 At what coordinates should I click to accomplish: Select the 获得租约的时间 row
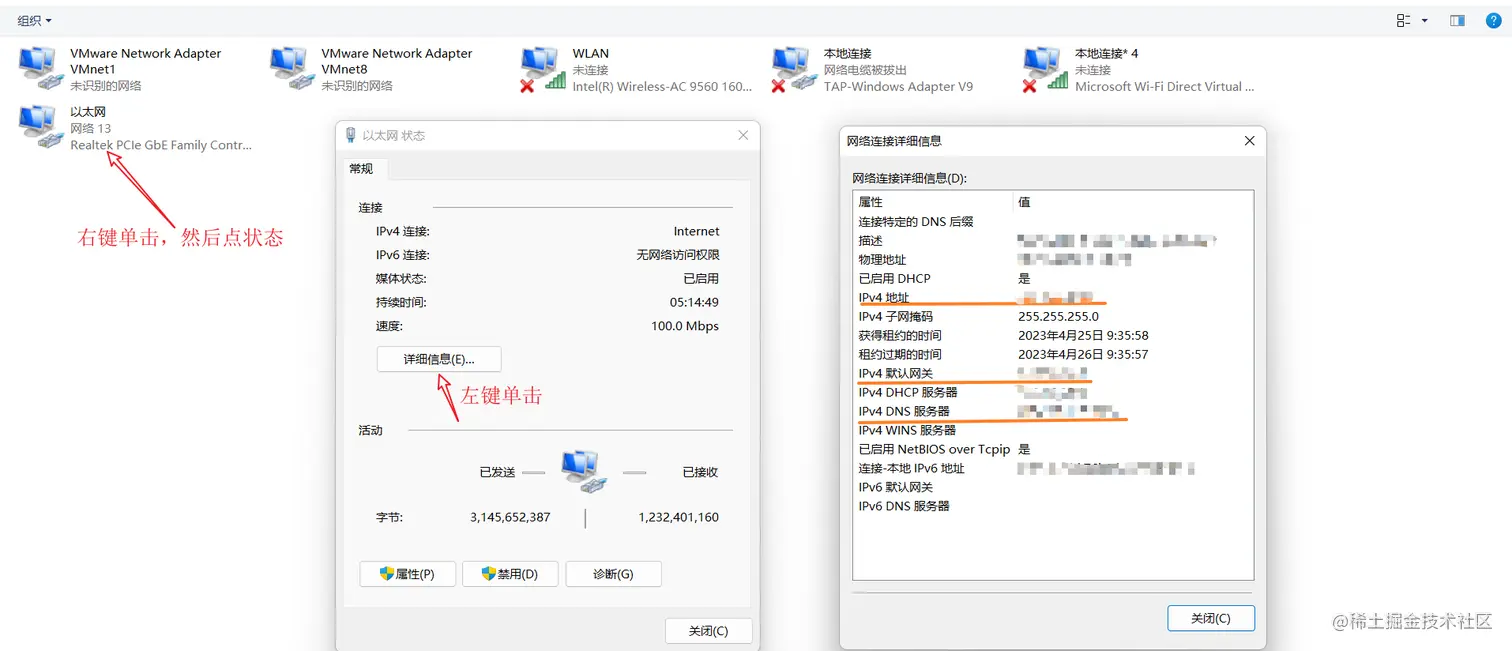(x=1053, y=335)
